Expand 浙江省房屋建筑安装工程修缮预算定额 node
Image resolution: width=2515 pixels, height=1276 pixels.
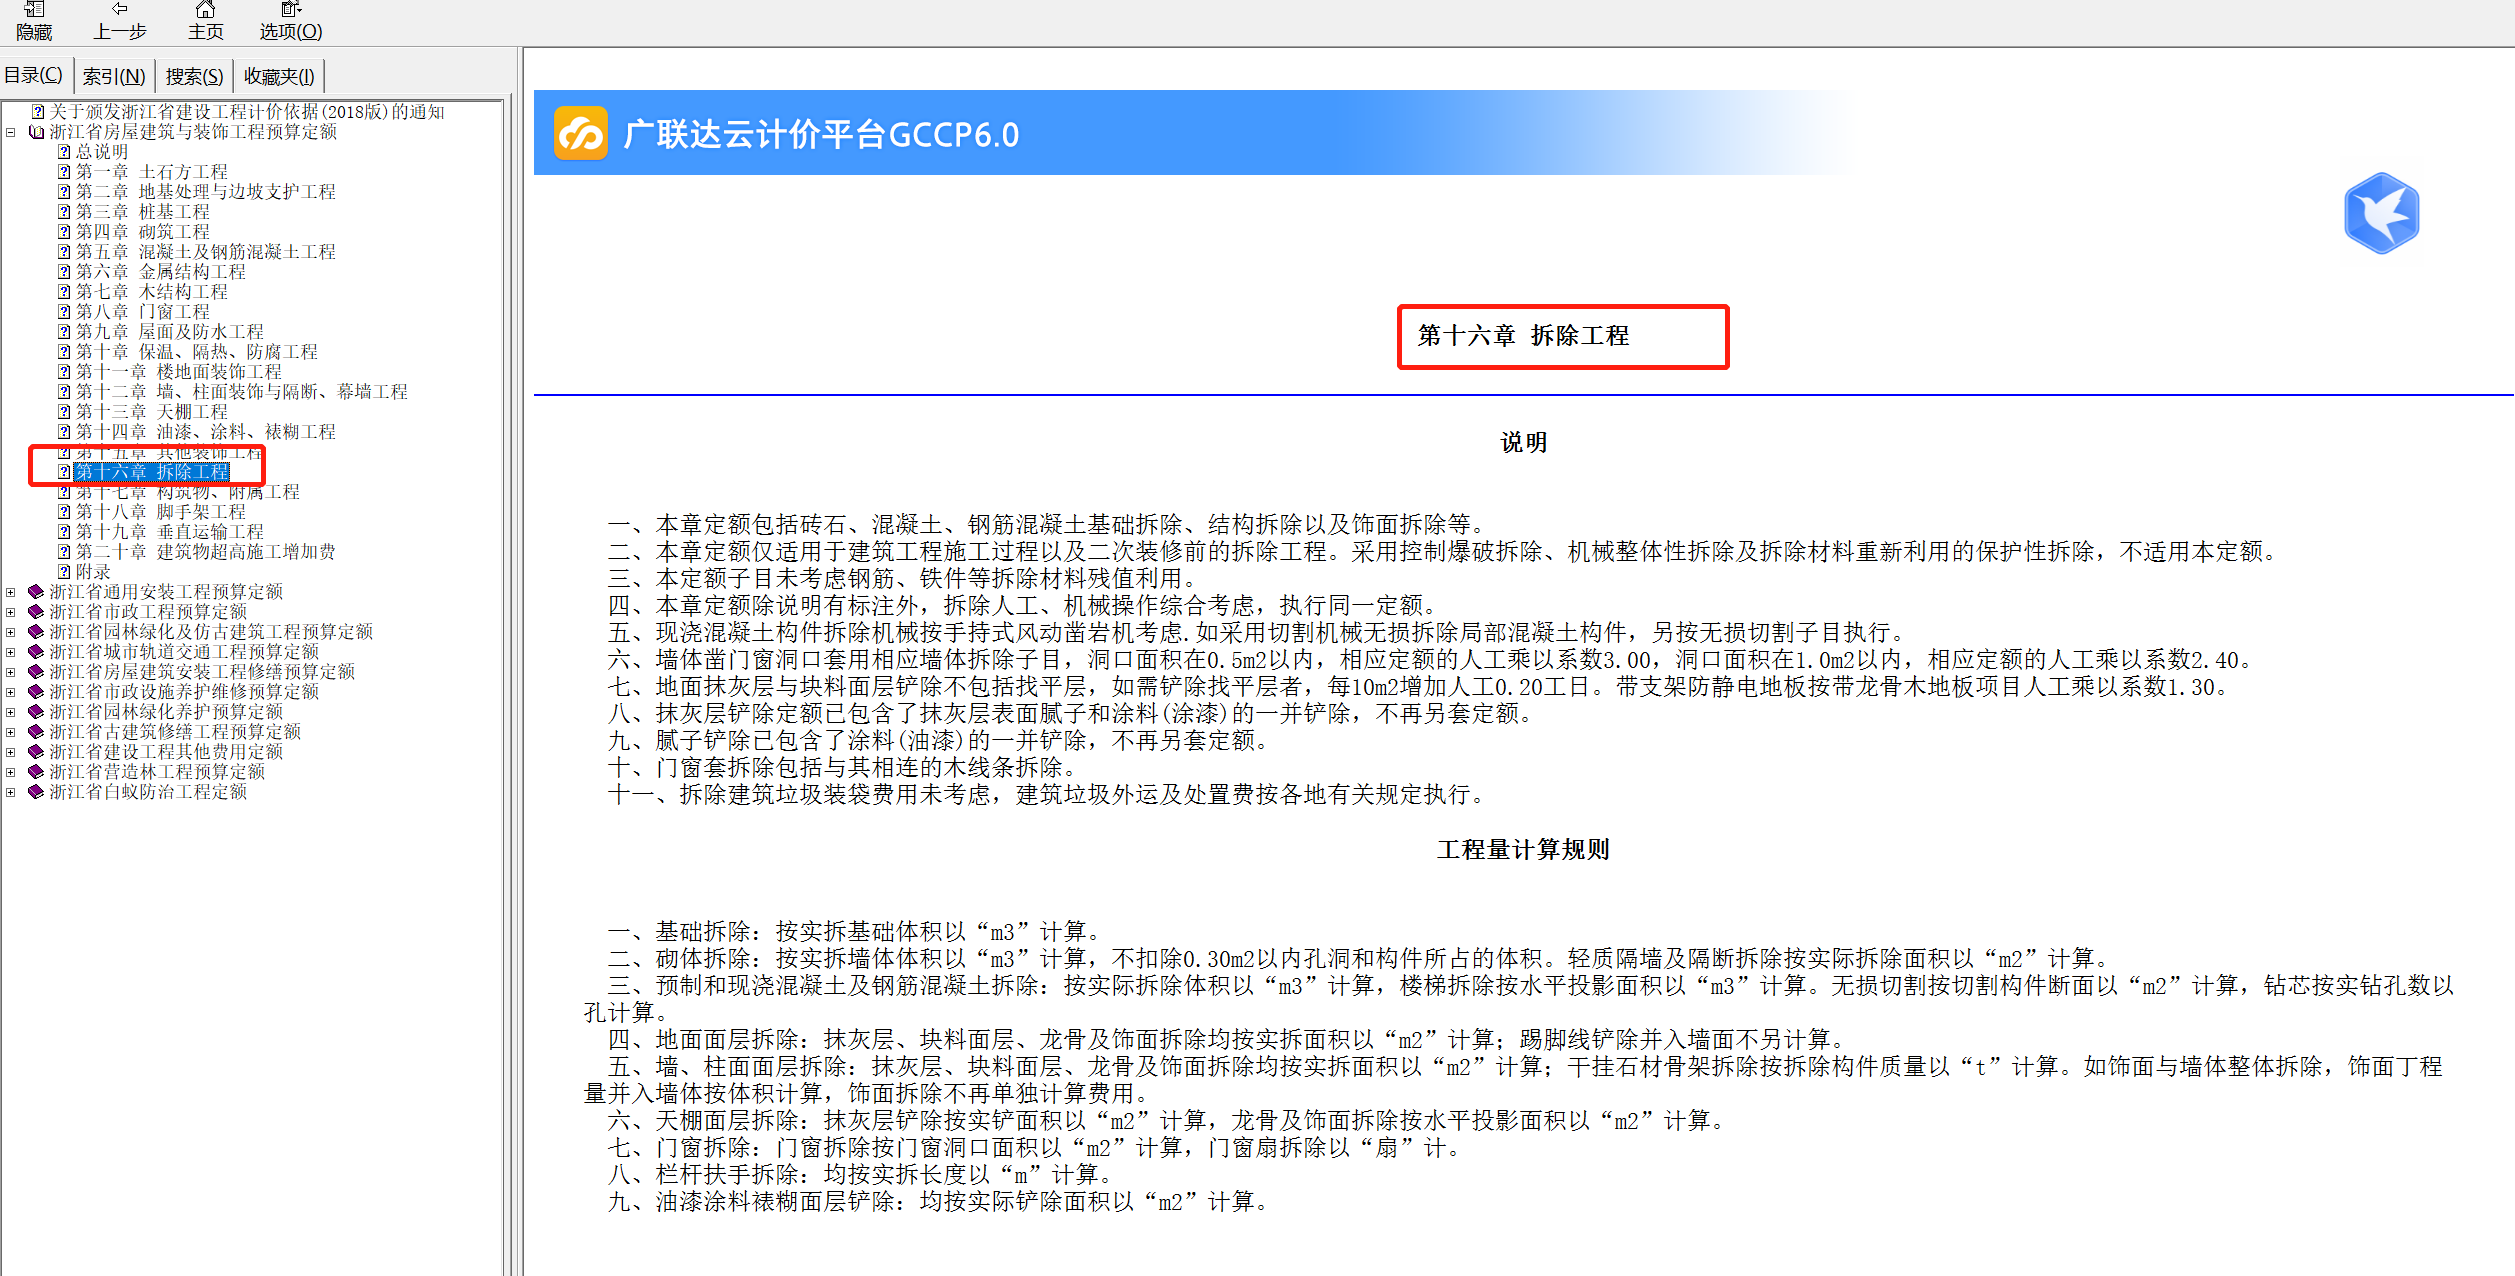[10, 672]
